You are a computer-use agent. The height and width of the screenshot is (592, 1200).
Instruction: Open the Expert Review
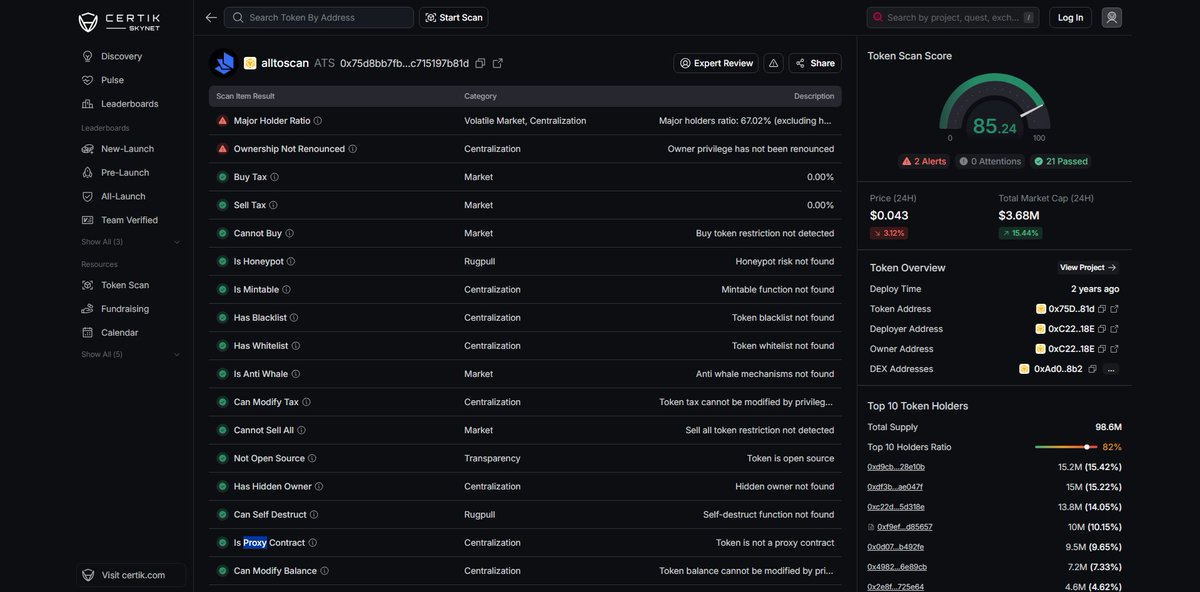point(716,63)
